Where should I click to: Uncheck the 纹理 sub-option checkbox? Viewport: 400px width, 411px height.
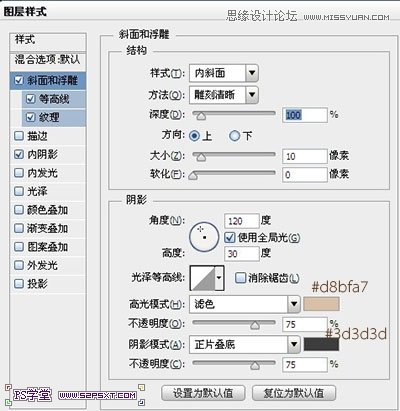coord(30,117)
